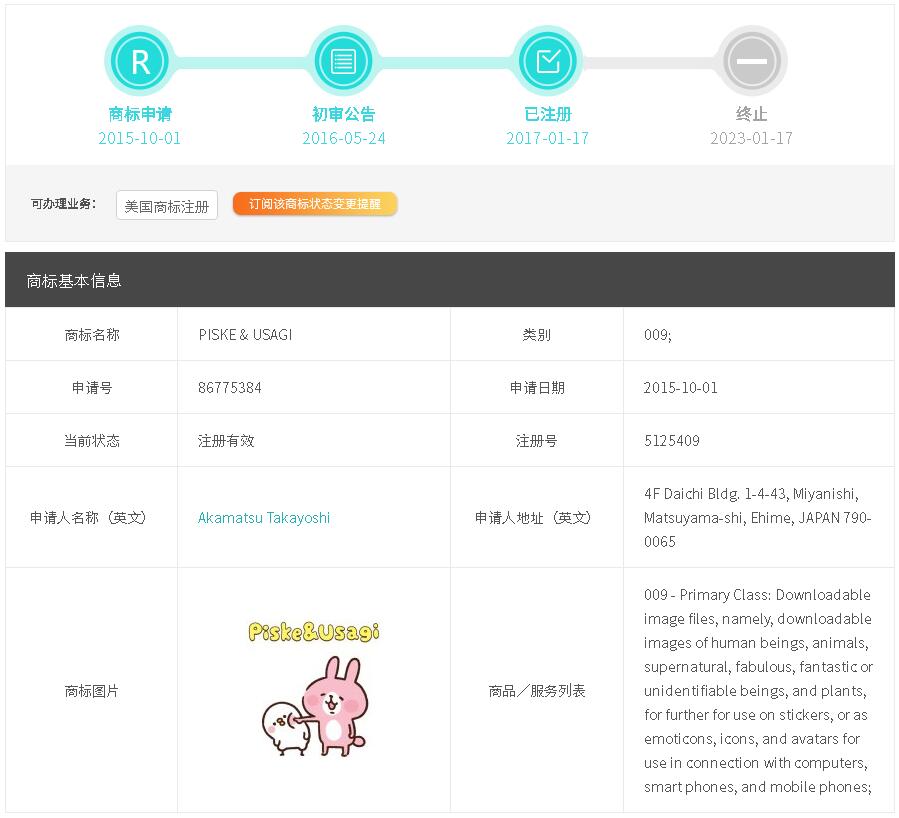Click the 商标申请 stage label
The height and width of the screenshot is (818, 899).
(x=140, y=114)
